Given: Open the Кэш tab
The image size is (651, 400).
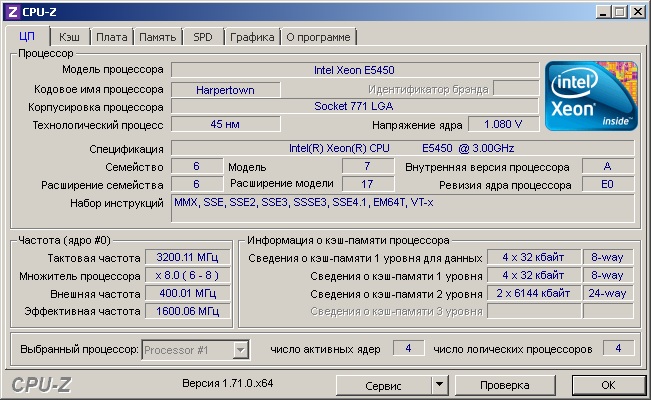Looking at the screenshot, I should (x=69, y=37).
